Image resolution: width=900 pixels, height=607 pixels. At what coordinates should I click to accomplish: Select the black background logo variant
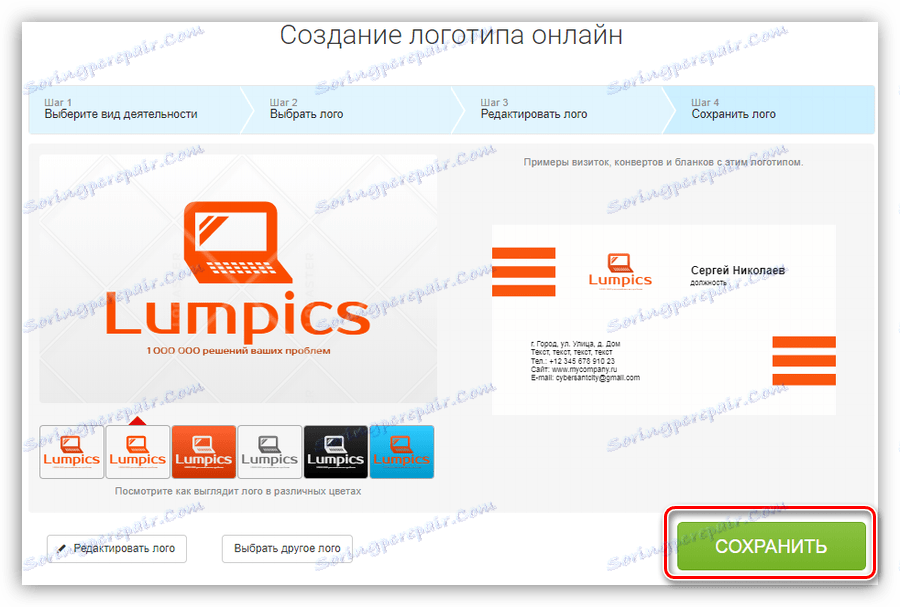pos(336,452)
